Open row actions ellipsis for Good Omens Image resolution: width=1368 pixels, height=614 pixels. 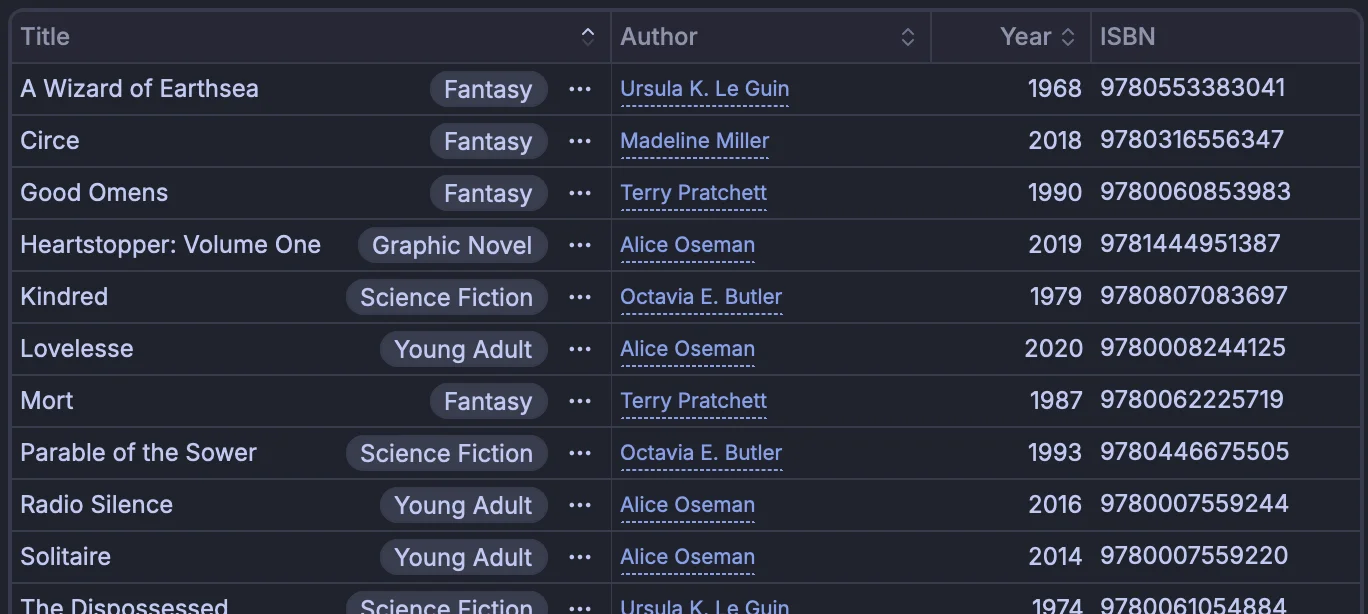[x=580, y=193]
